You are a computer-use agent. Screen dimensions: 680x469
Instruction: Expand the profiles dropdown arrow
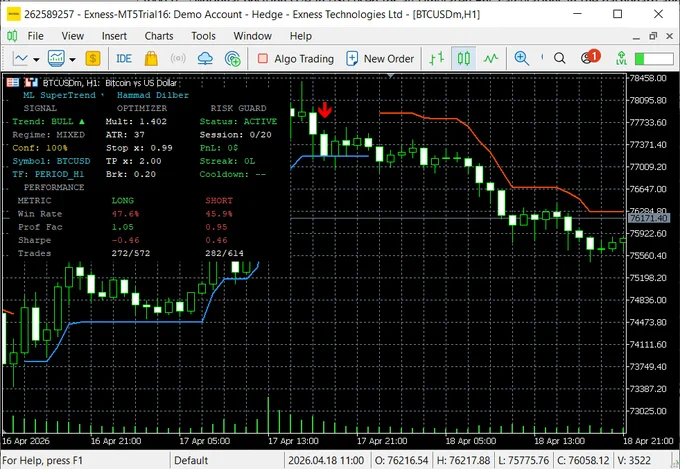point(72,59)
